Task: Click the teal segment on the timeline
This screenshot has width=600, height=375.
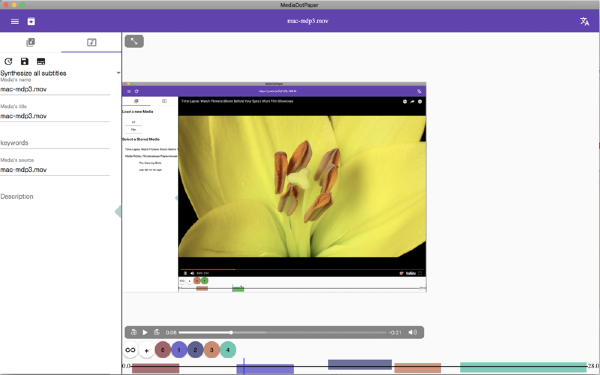Action: [523, 367]
